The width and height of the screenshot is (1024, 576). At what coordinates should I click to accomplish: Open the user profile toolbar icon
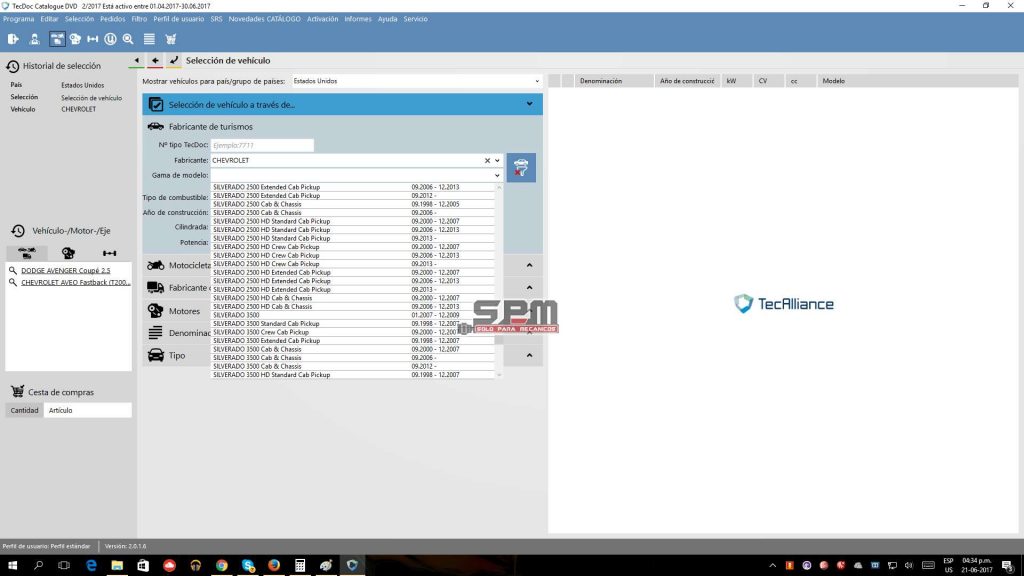(35, 39)
